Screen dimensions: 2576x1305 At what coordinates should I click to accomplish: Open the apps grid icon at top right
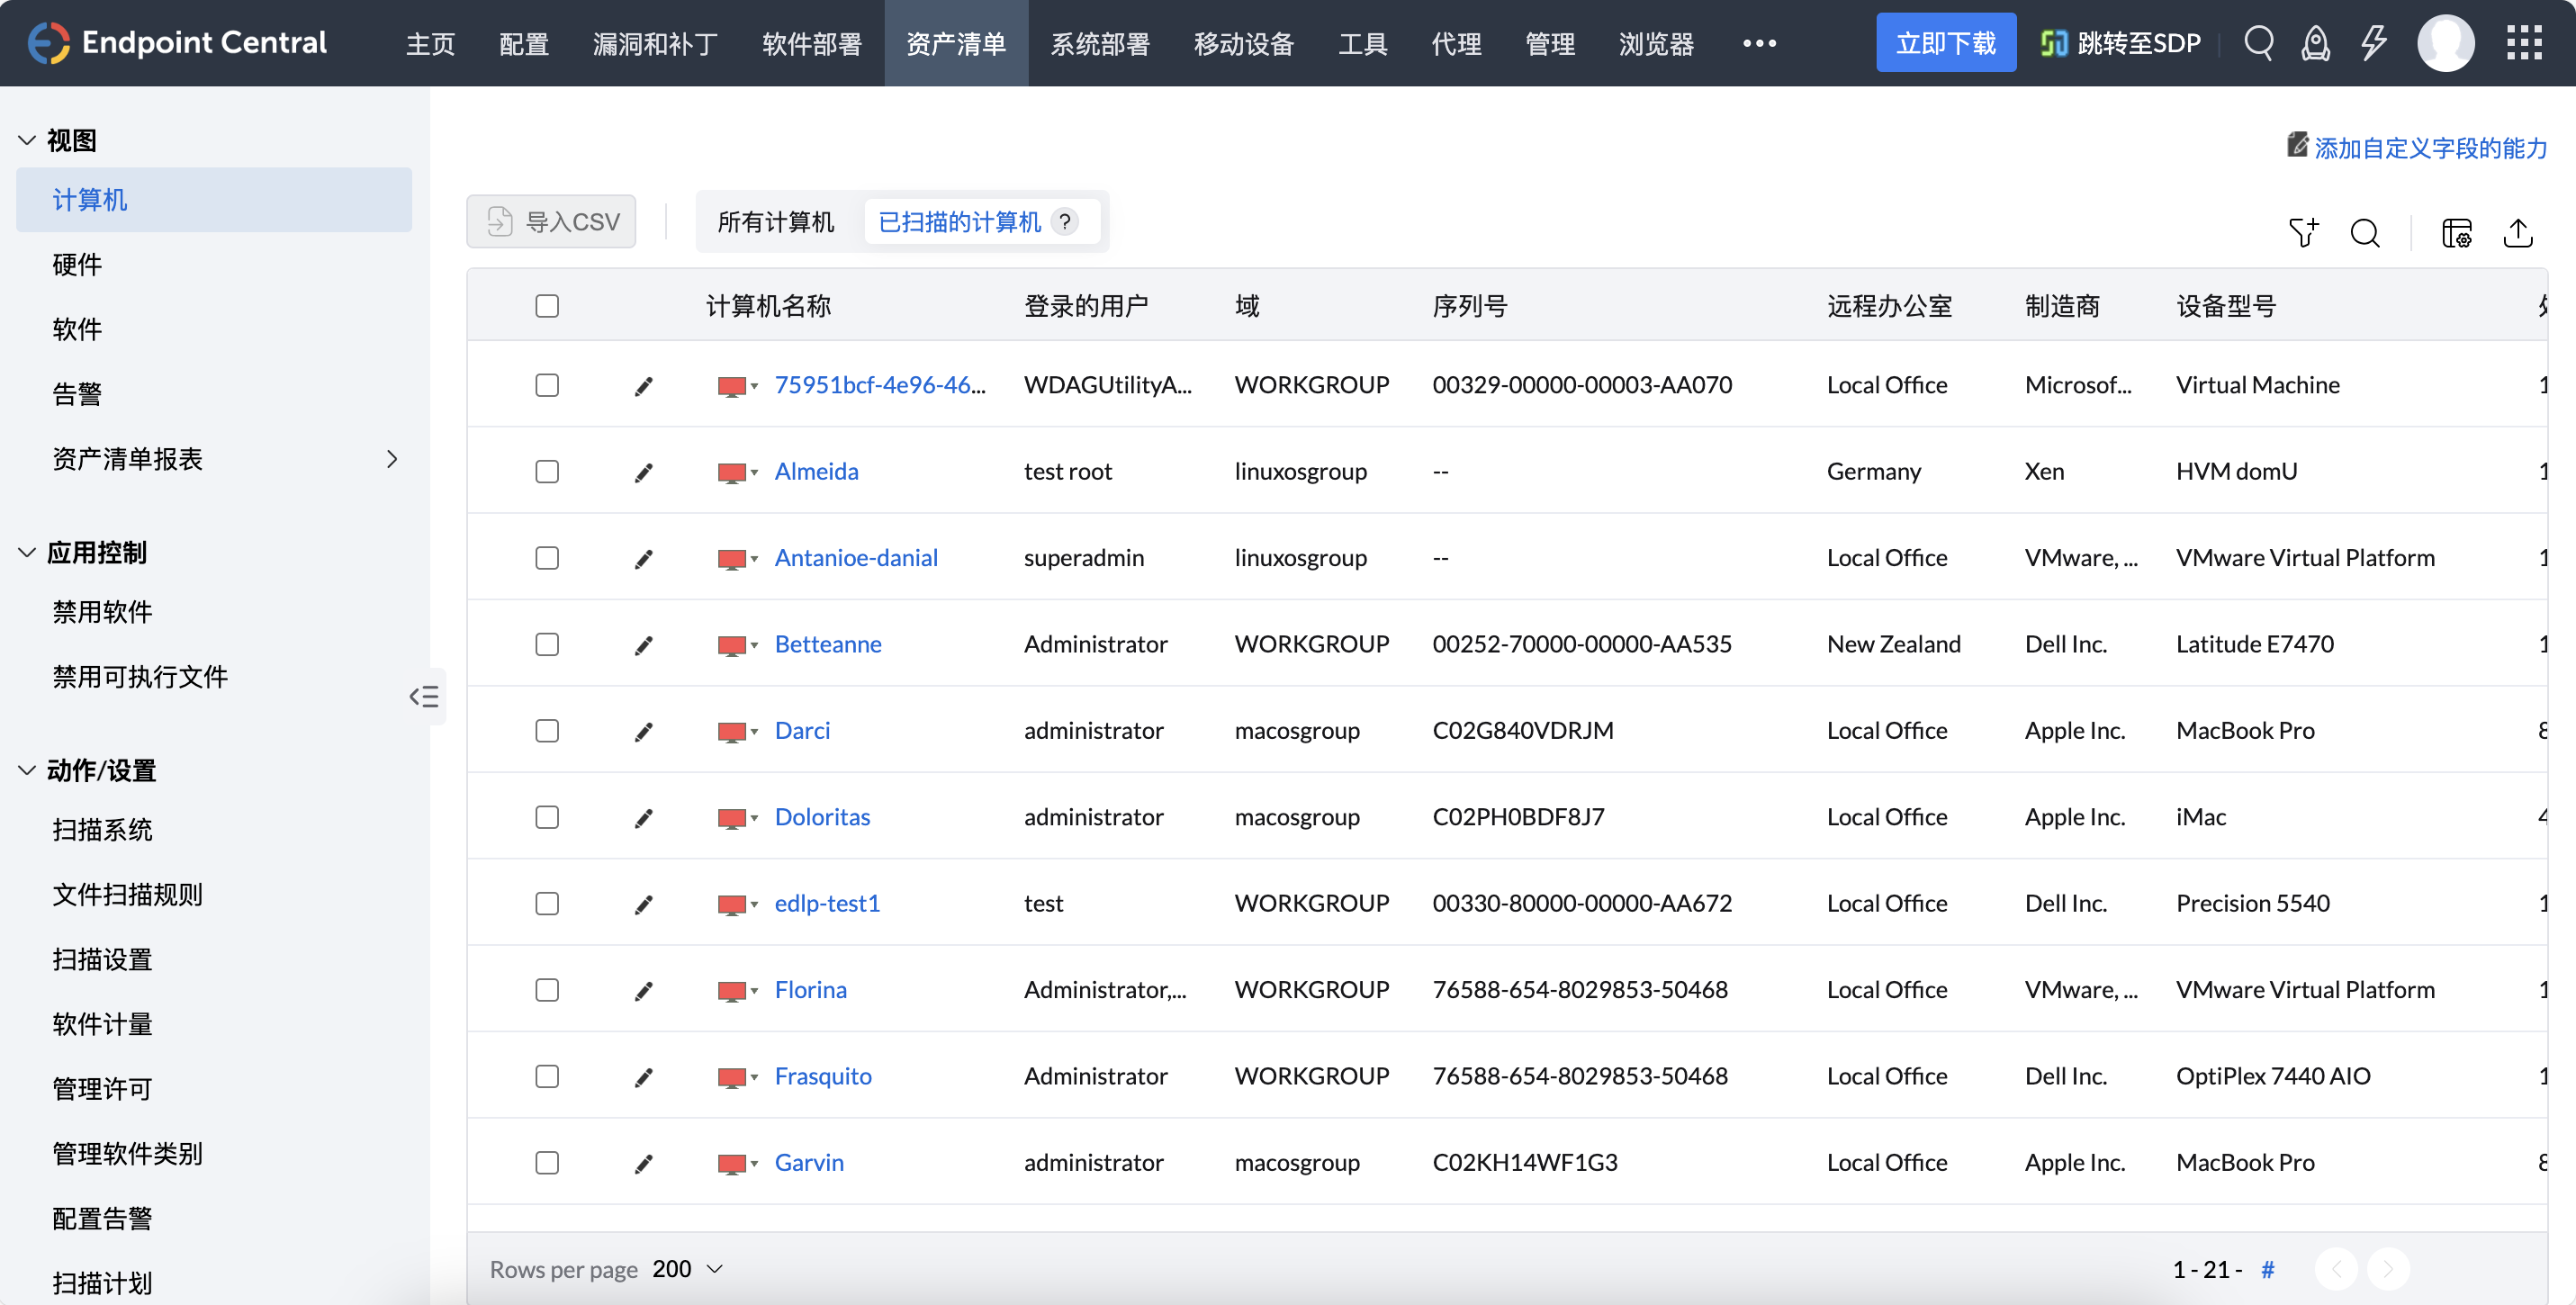(2524, 43)
